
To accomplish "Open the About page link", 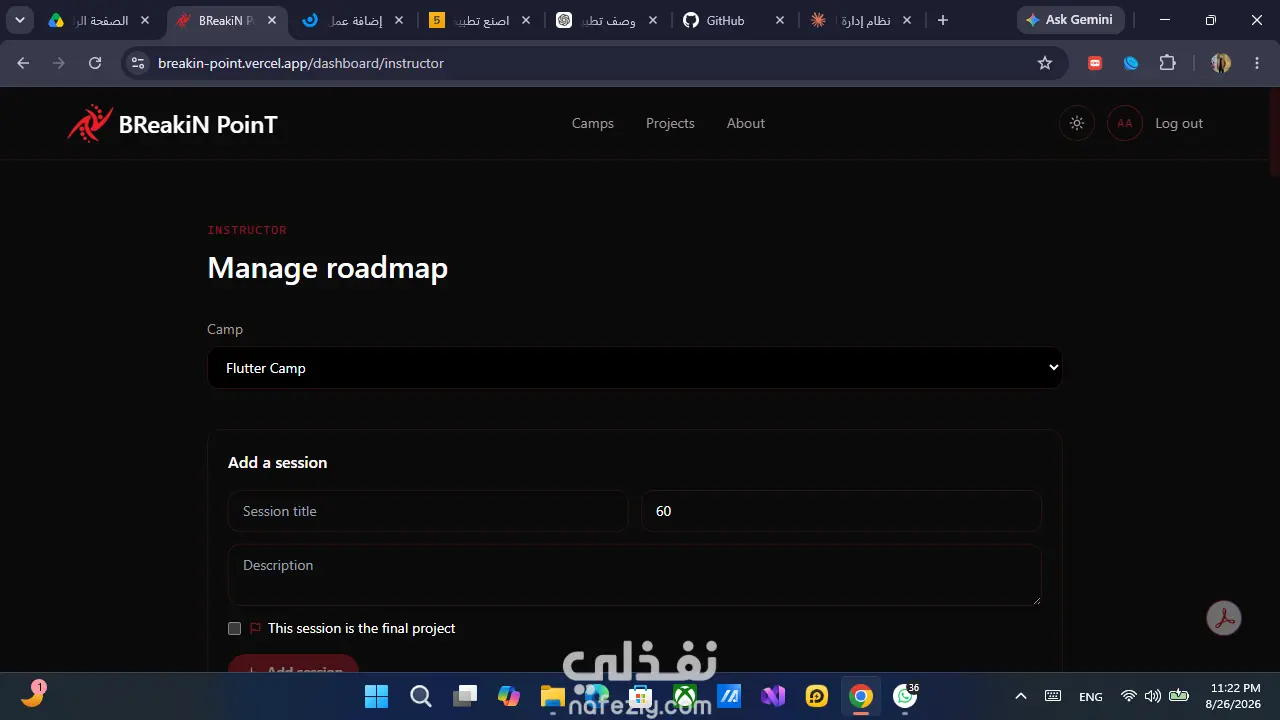I will 746,124.
